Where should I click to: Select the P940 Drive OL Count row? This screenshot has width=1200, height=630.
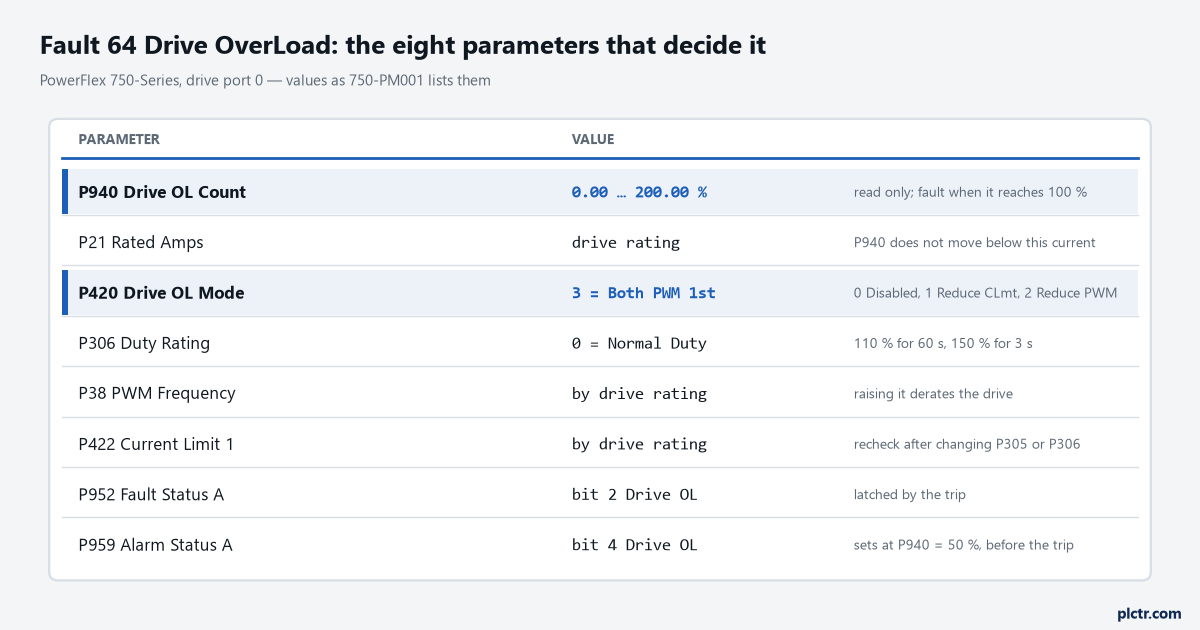tap(600, 192)
